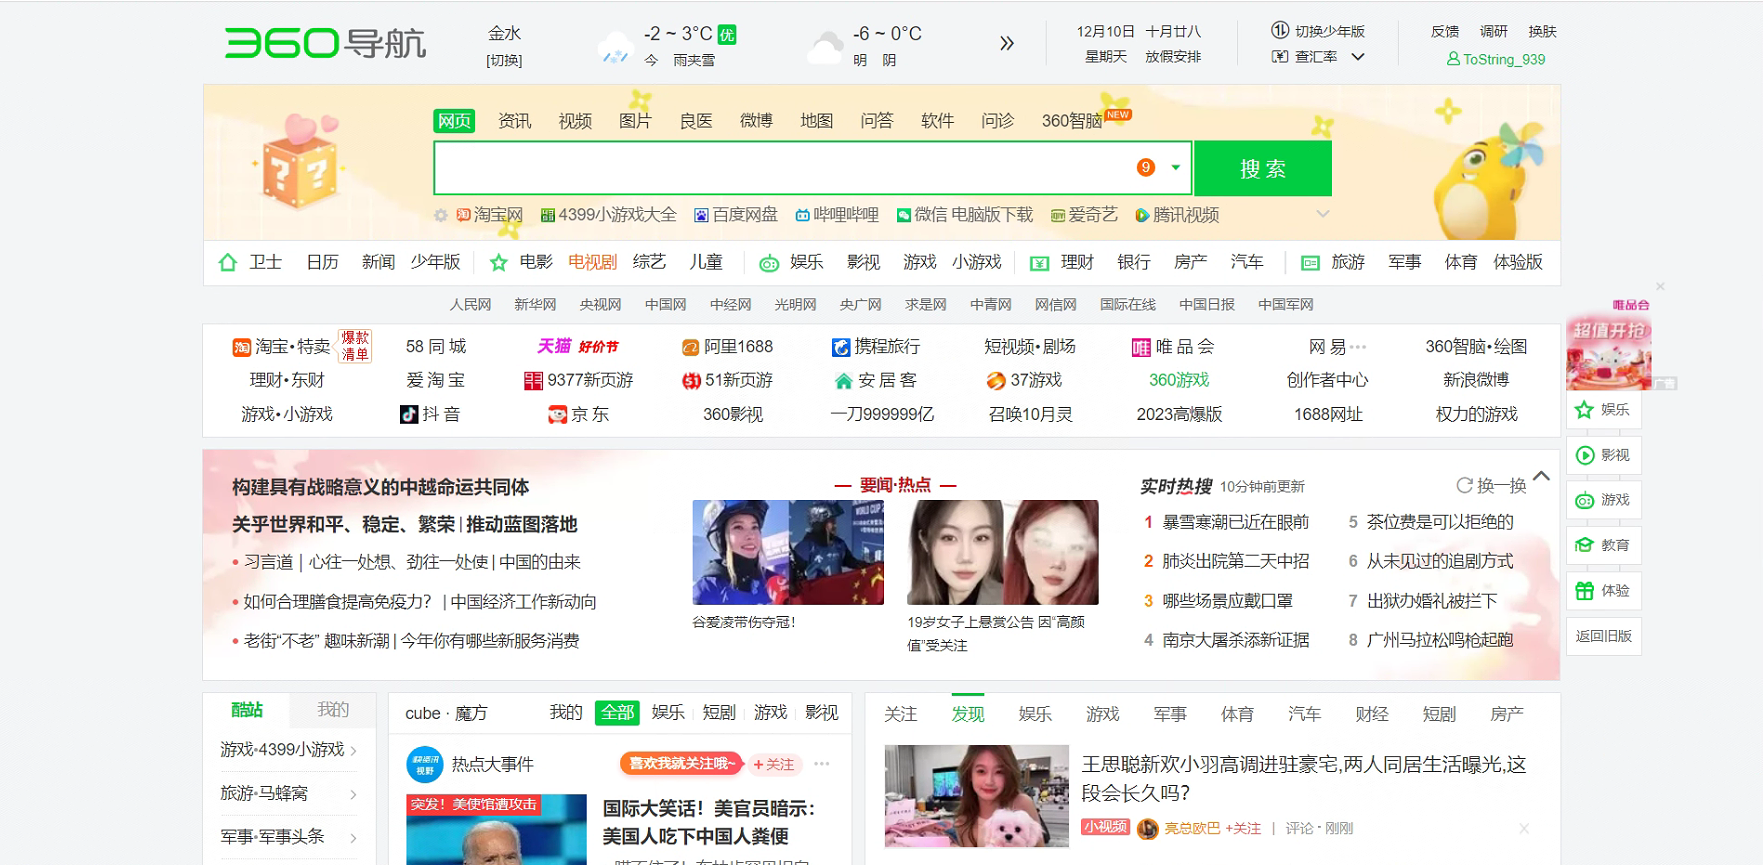Collapse news panel with up chevron
The image size is (1763, 865).
1541,476
